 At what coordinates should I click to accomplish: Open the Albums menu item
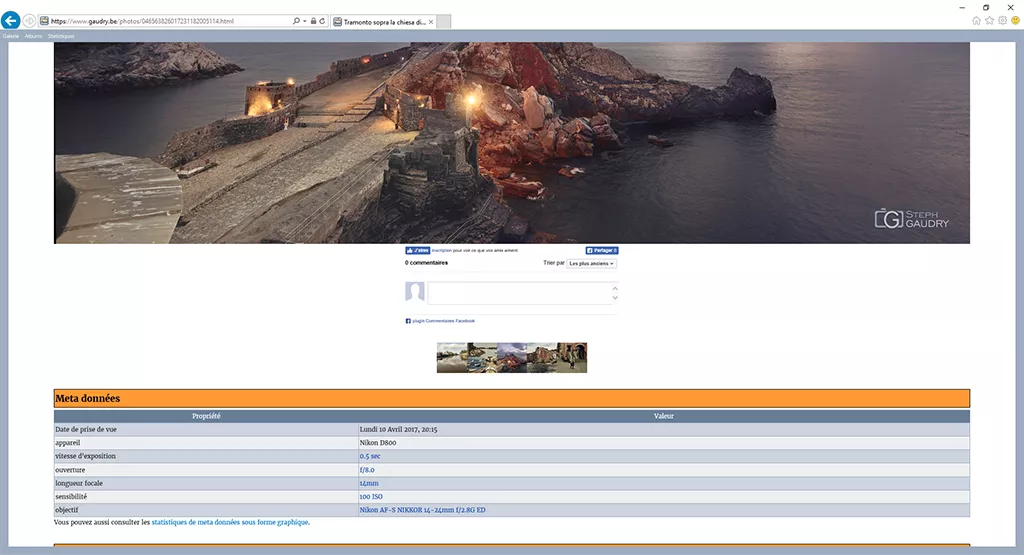pos(33,36)
